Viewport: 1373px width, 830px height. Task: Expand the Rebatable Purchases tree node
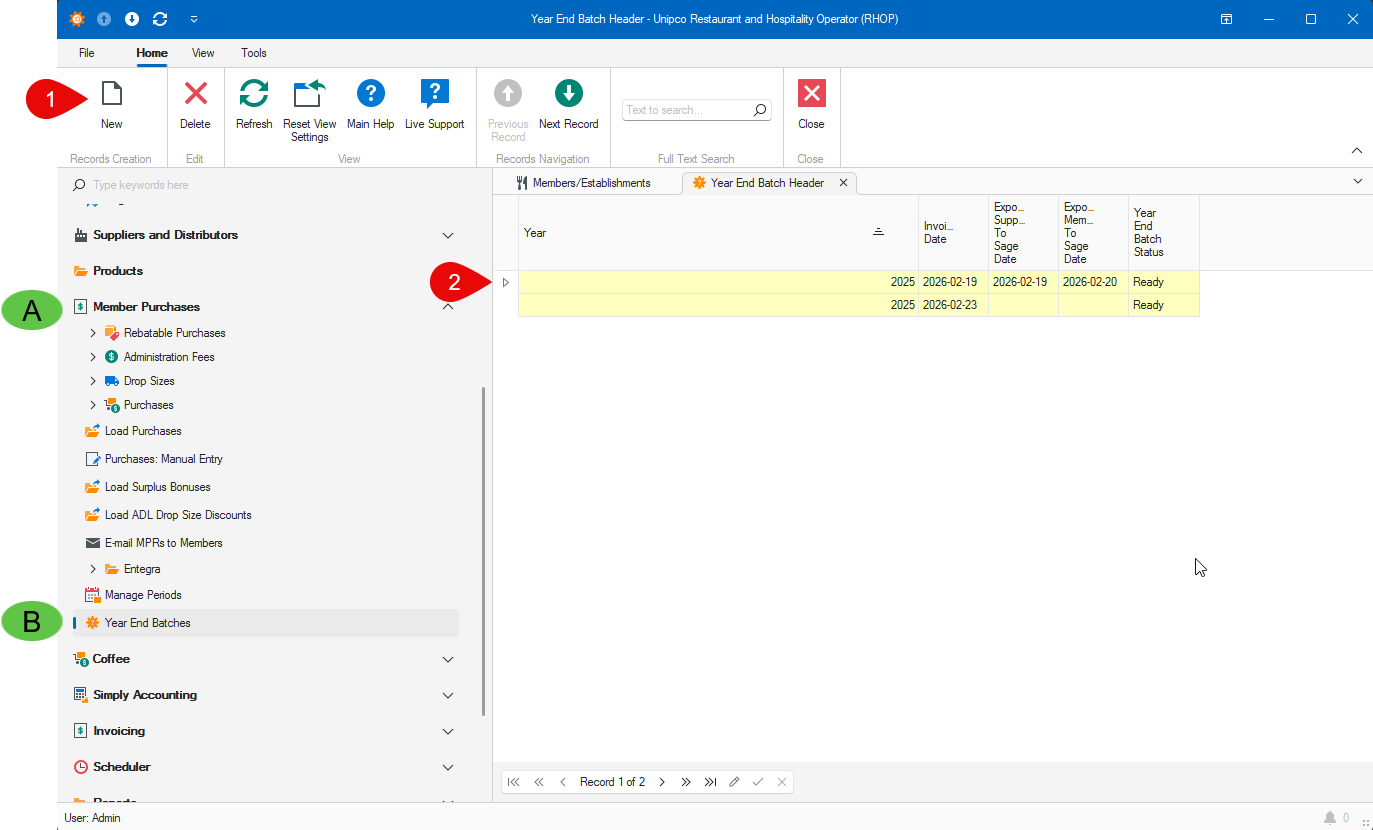(x=93, y=333)
